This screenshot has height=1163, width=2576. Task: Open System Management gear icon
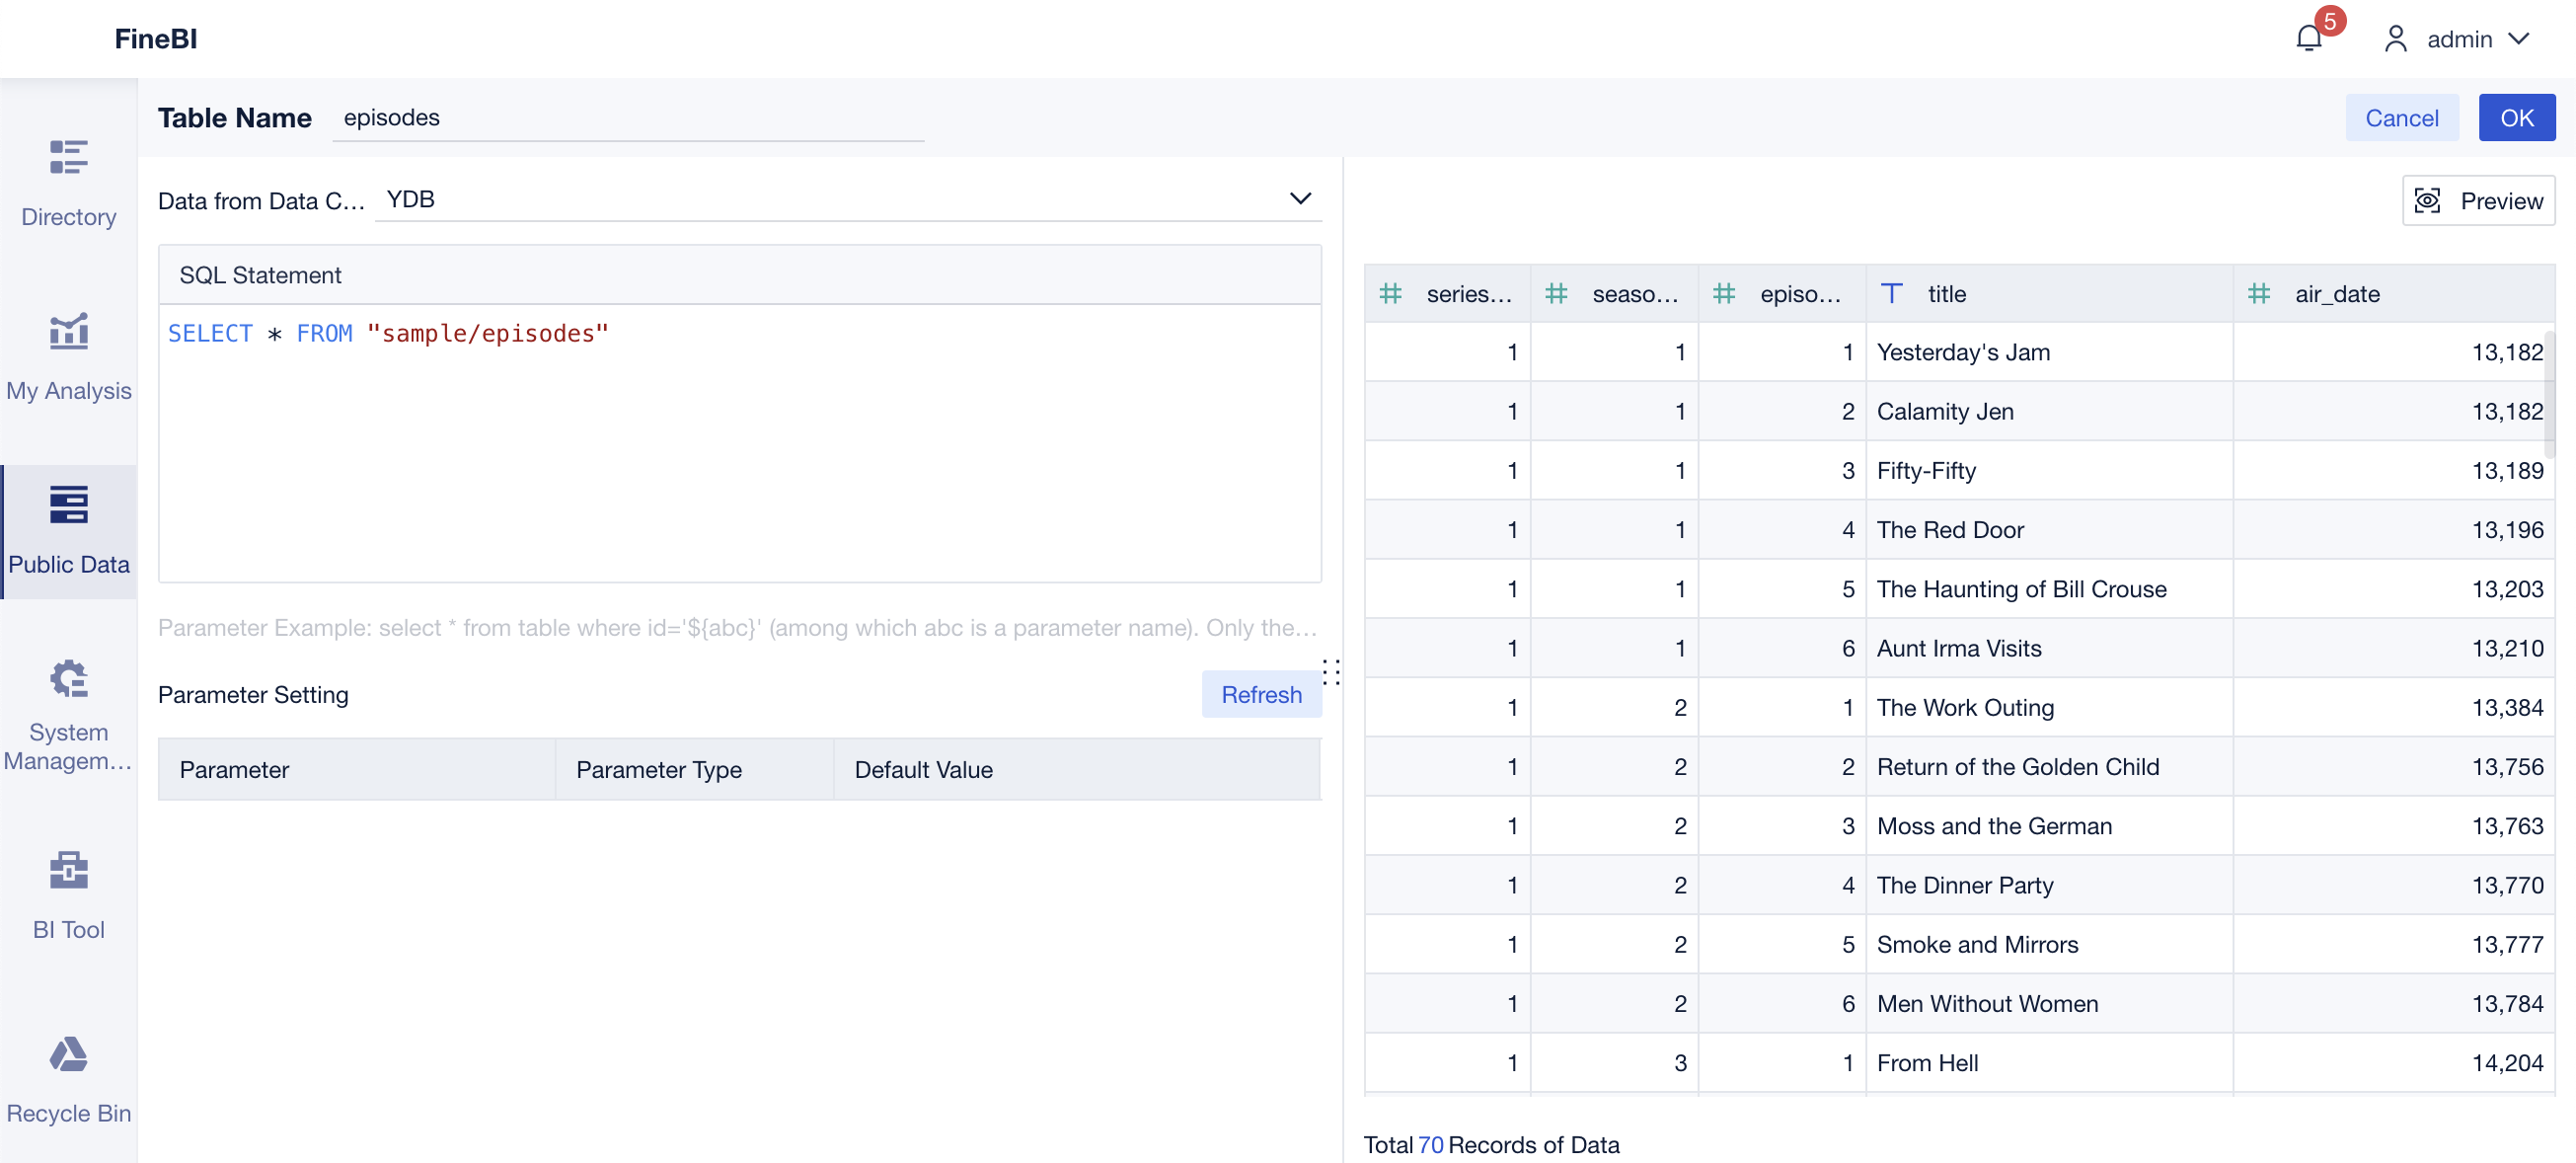pos(68,679)
